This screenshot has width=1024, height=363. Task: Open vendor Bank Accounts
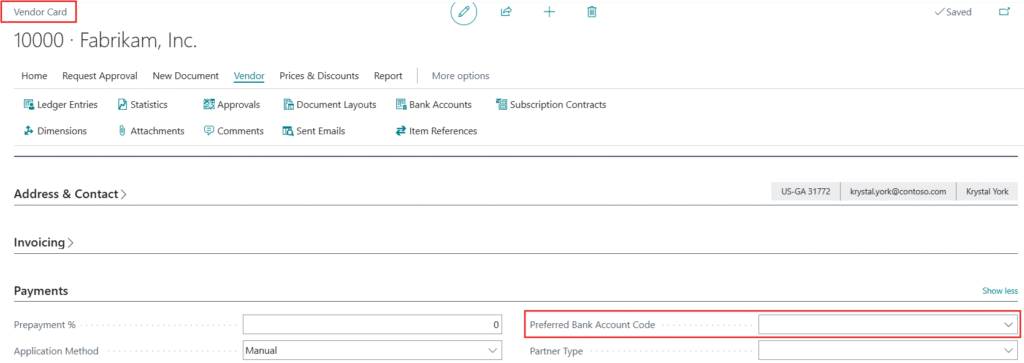[434, 104]
